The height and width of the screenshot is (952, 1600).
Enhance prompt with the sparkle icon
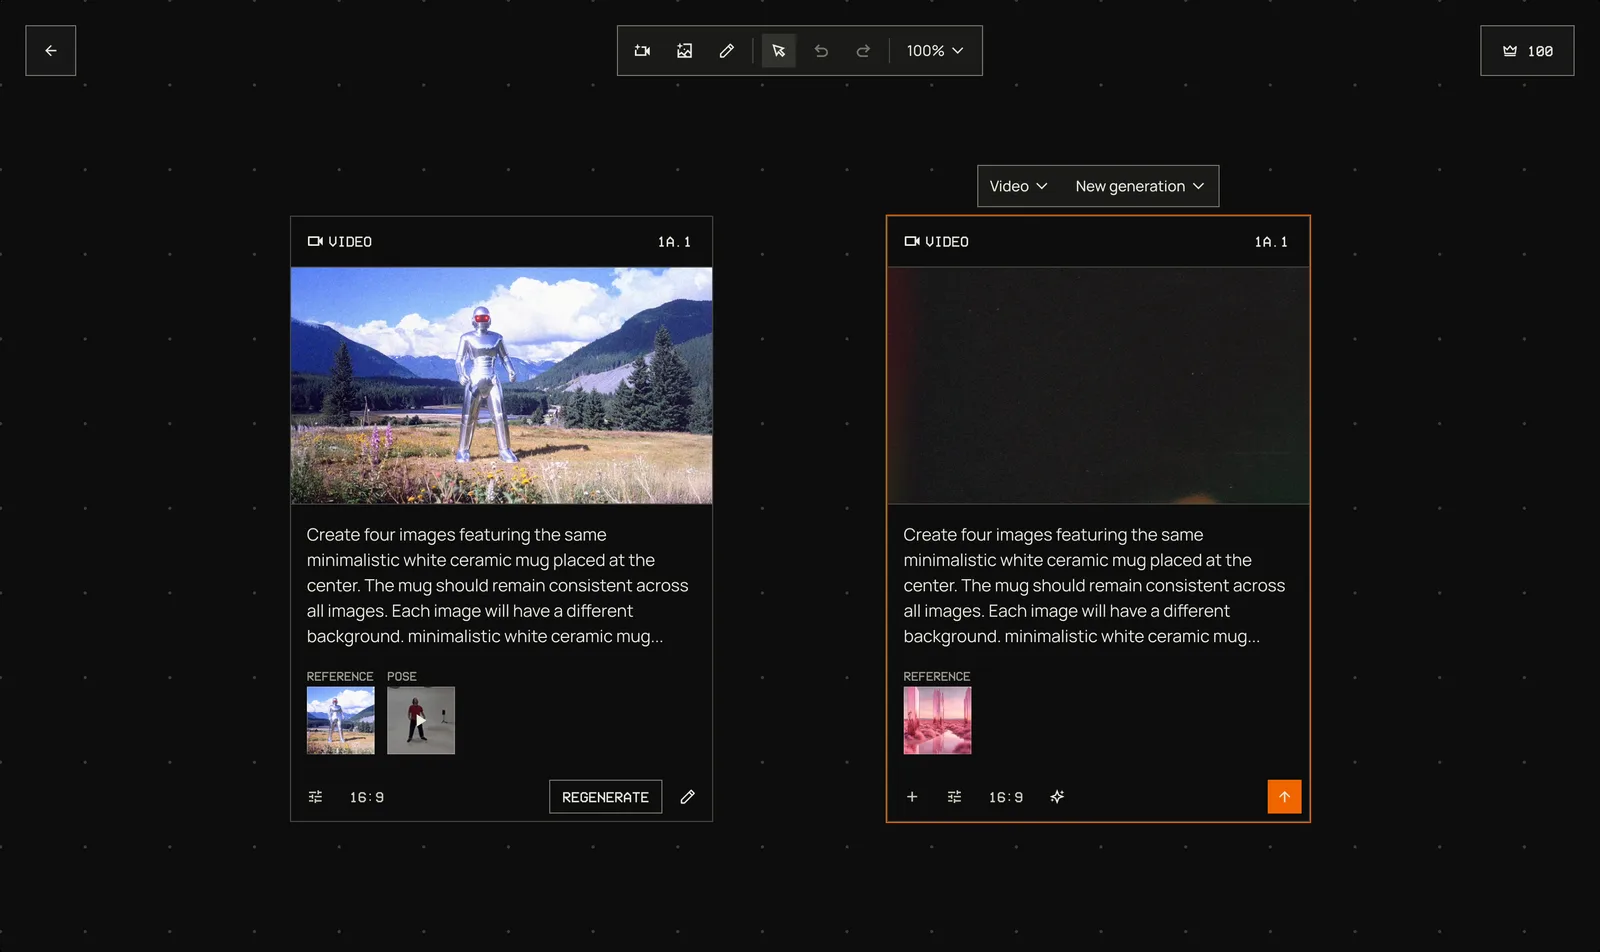(1057, 797)
